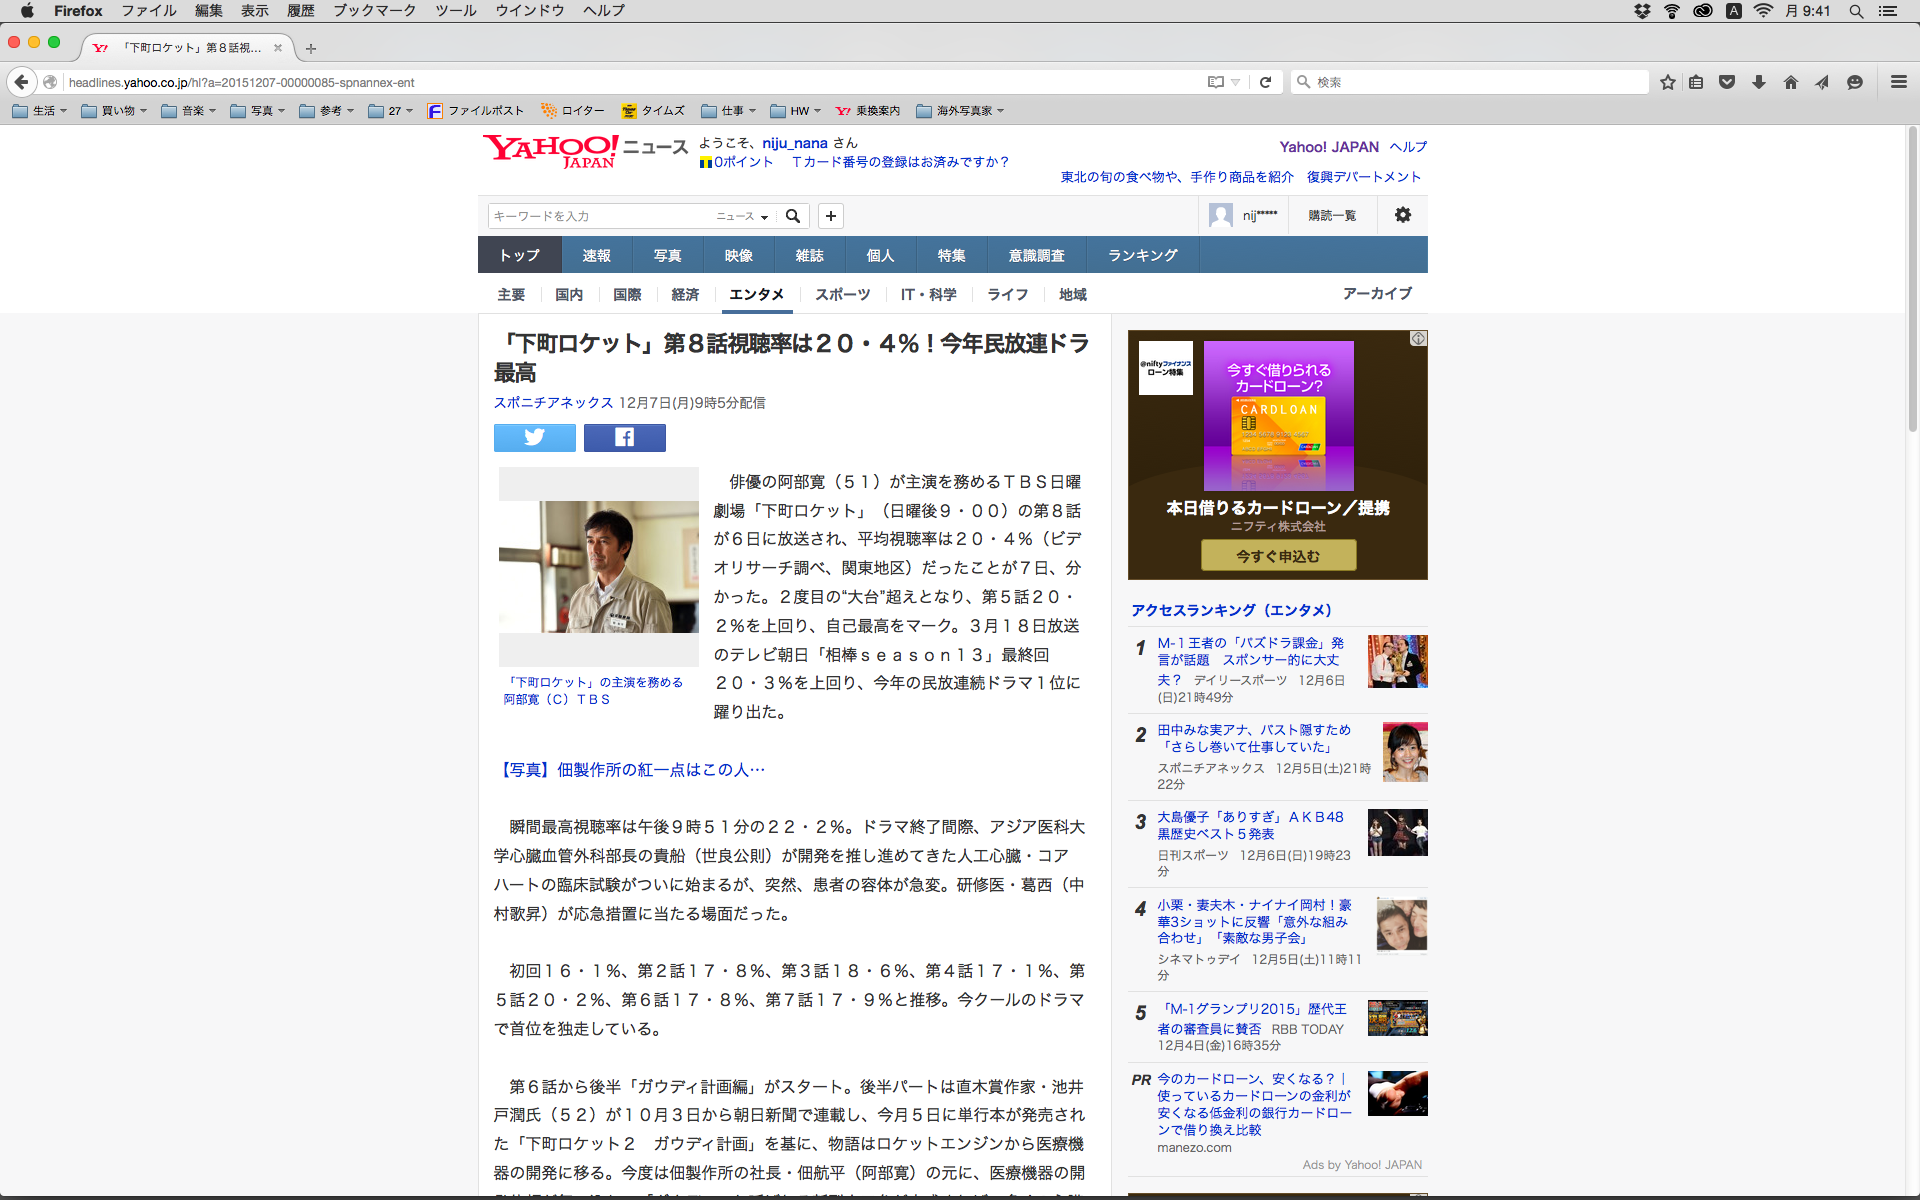Share the article on Facebook

point(624,437)
